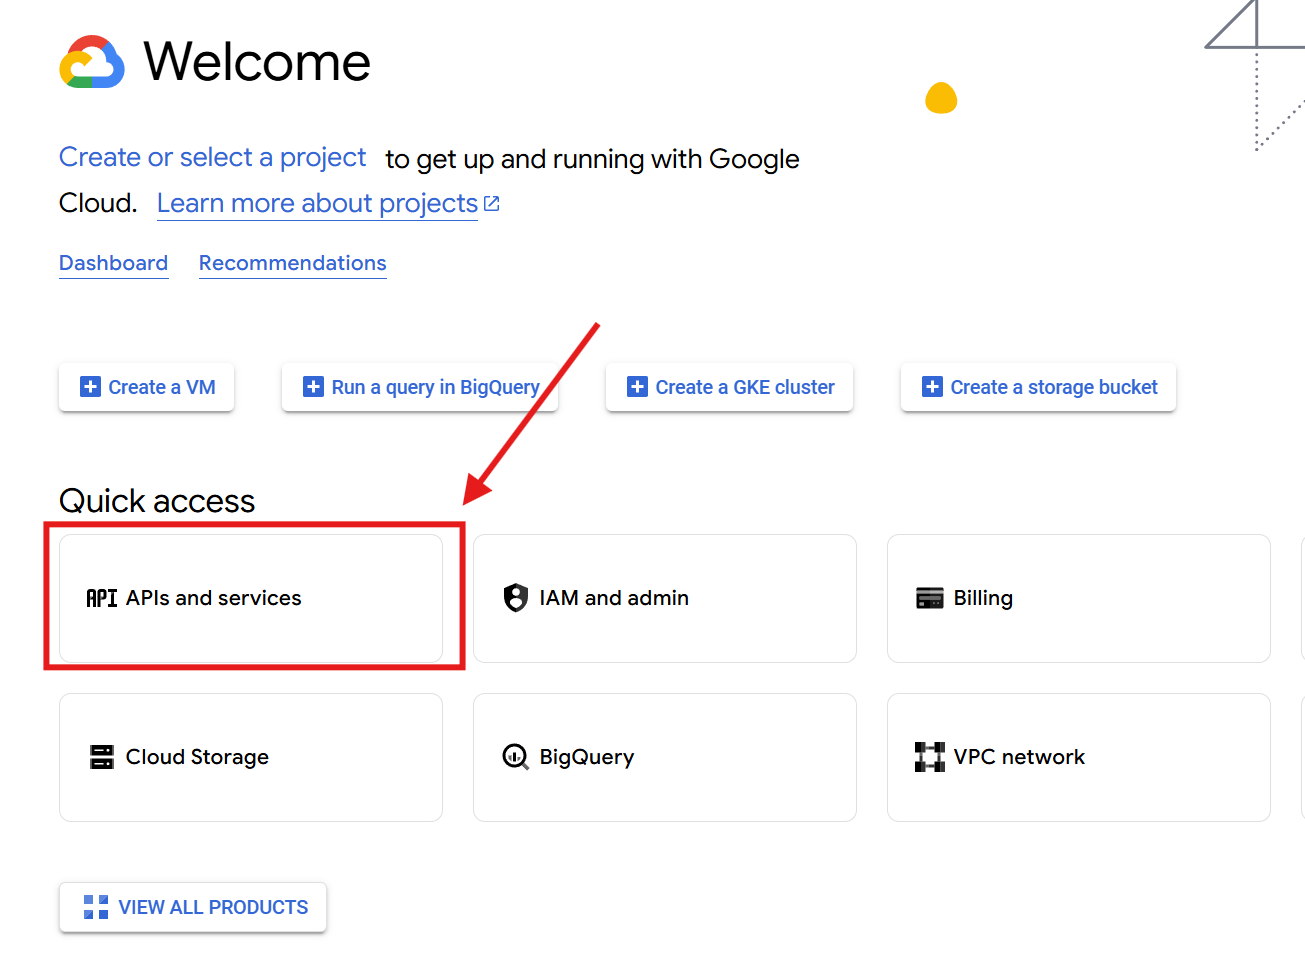Viewport: 1305px width, 976px height.
Task: Click the Cloud Storage bucket icon
Action: pos(102,757)
